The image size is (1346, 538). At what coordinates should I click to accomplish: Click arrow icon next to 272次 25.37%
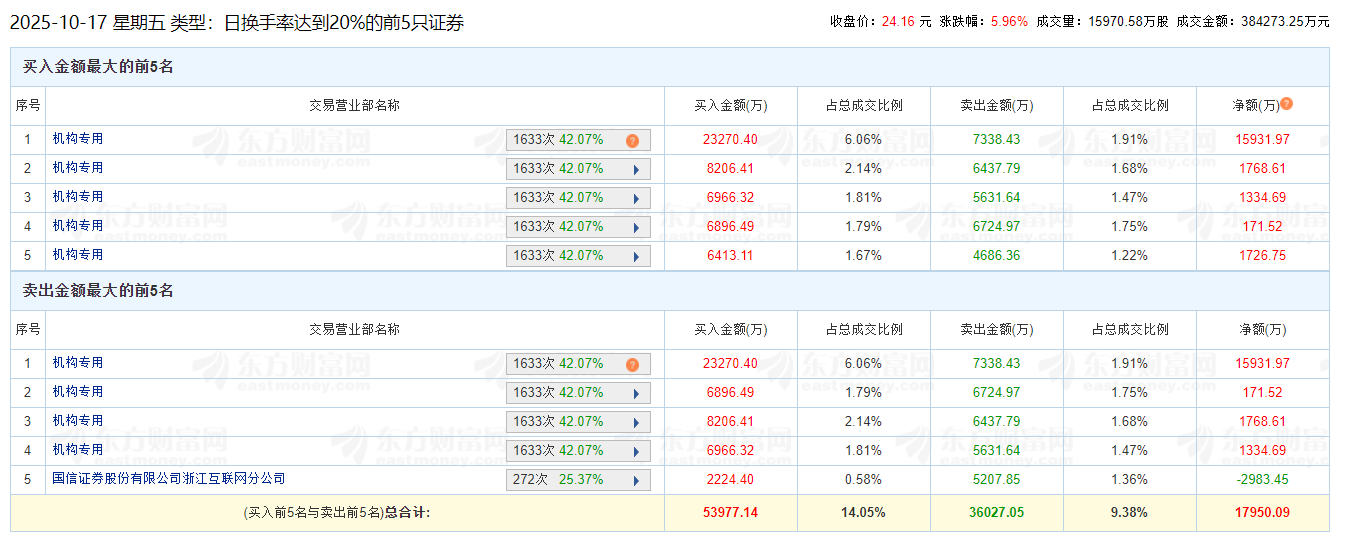coord(636,481)
